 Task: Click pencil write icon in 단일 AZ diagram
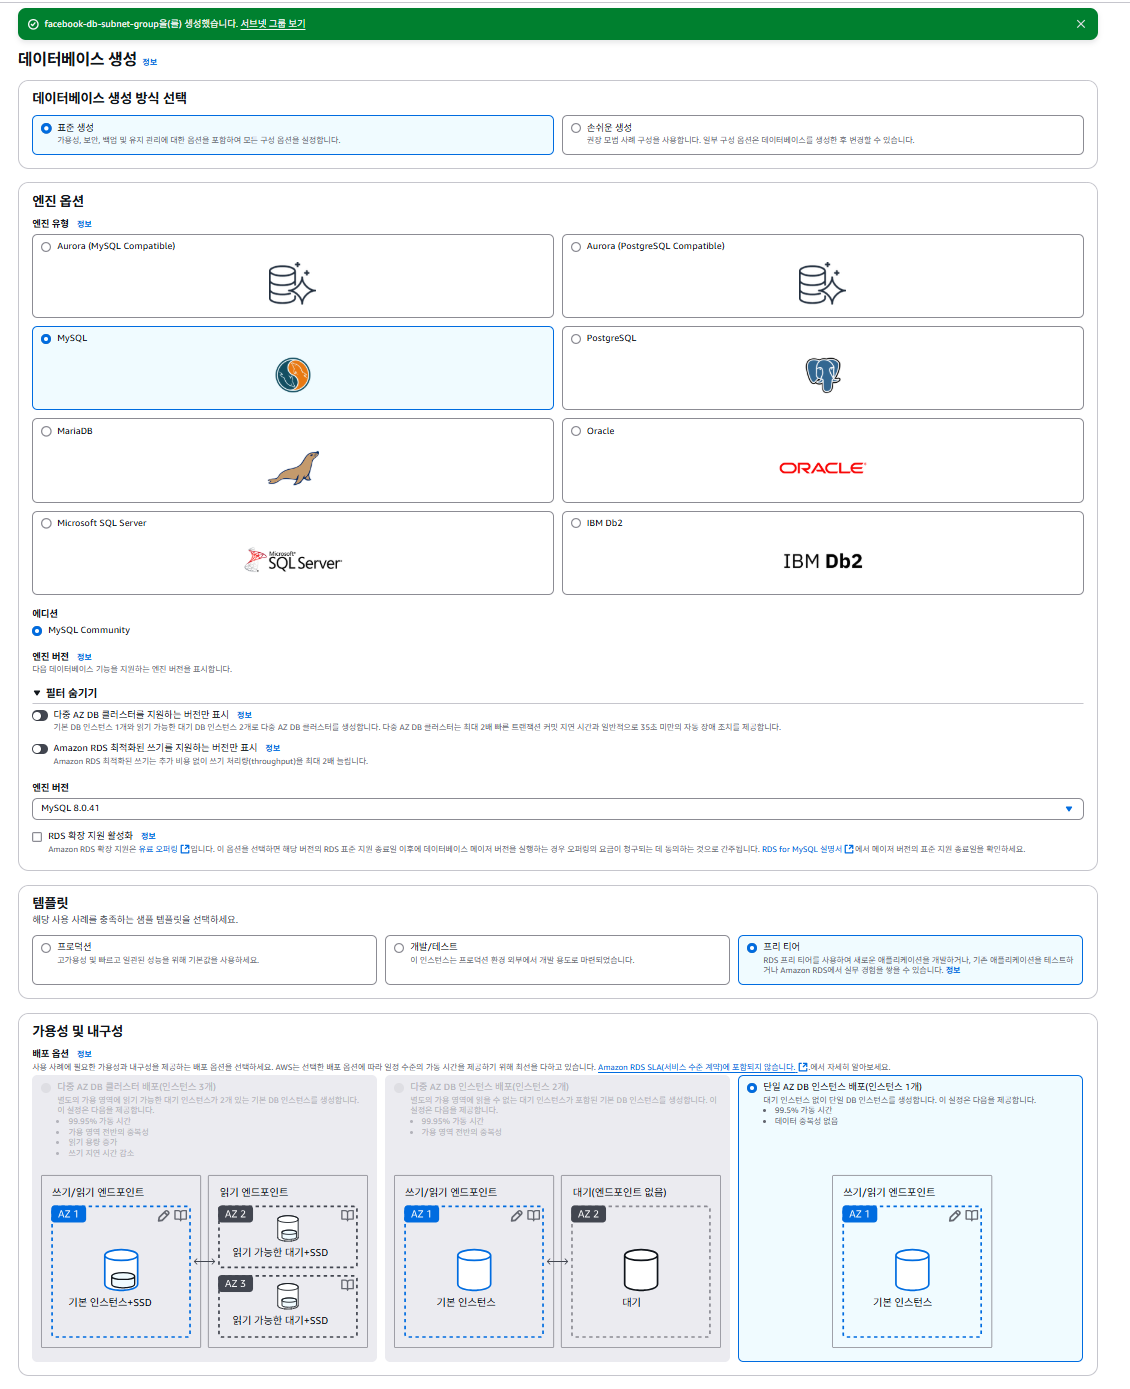point(955,1216)
